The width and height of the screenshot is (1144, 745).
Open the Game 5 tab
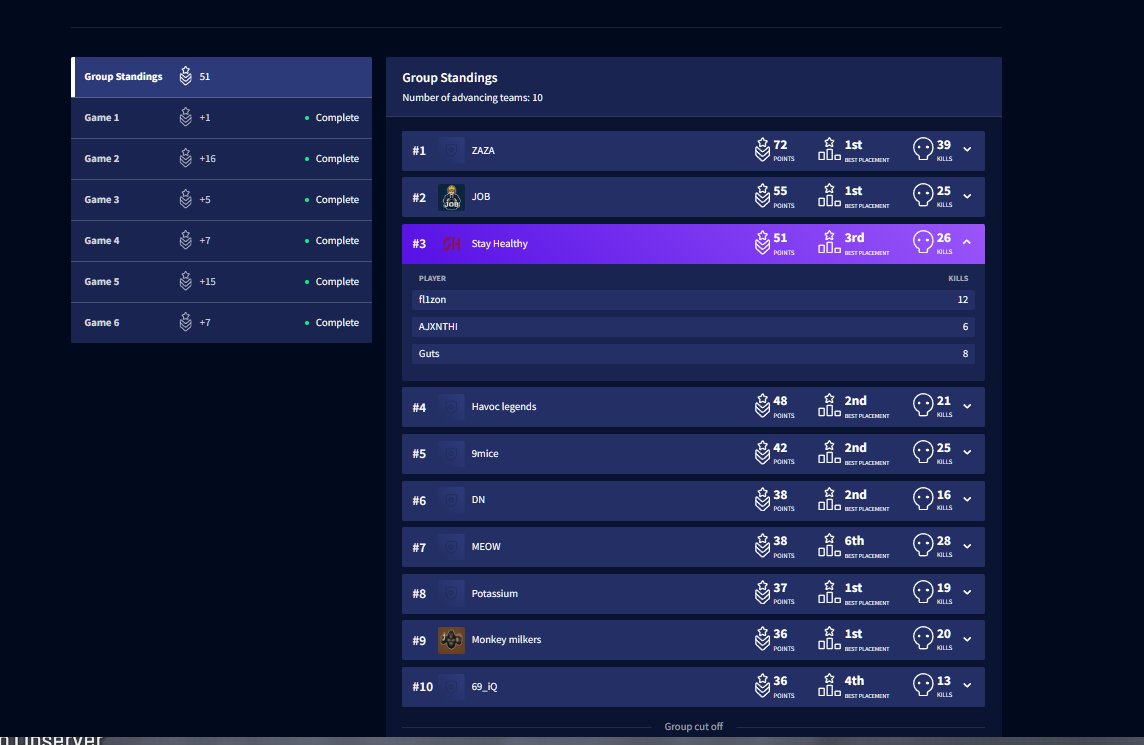point(221,281)
